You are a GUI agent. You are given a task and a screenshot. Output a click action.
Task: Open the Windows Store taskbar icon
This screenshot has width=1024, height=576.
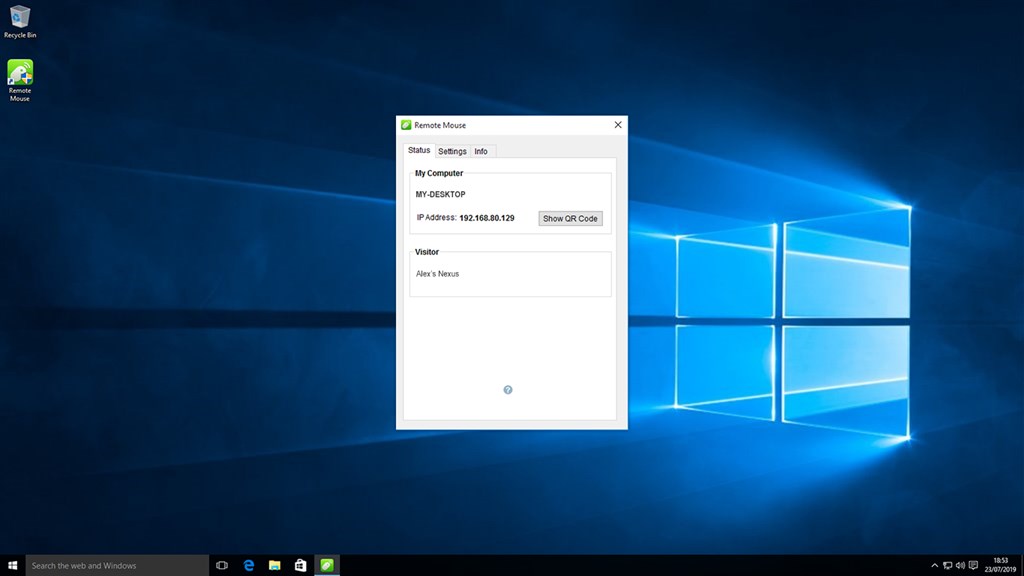(300, 566)
